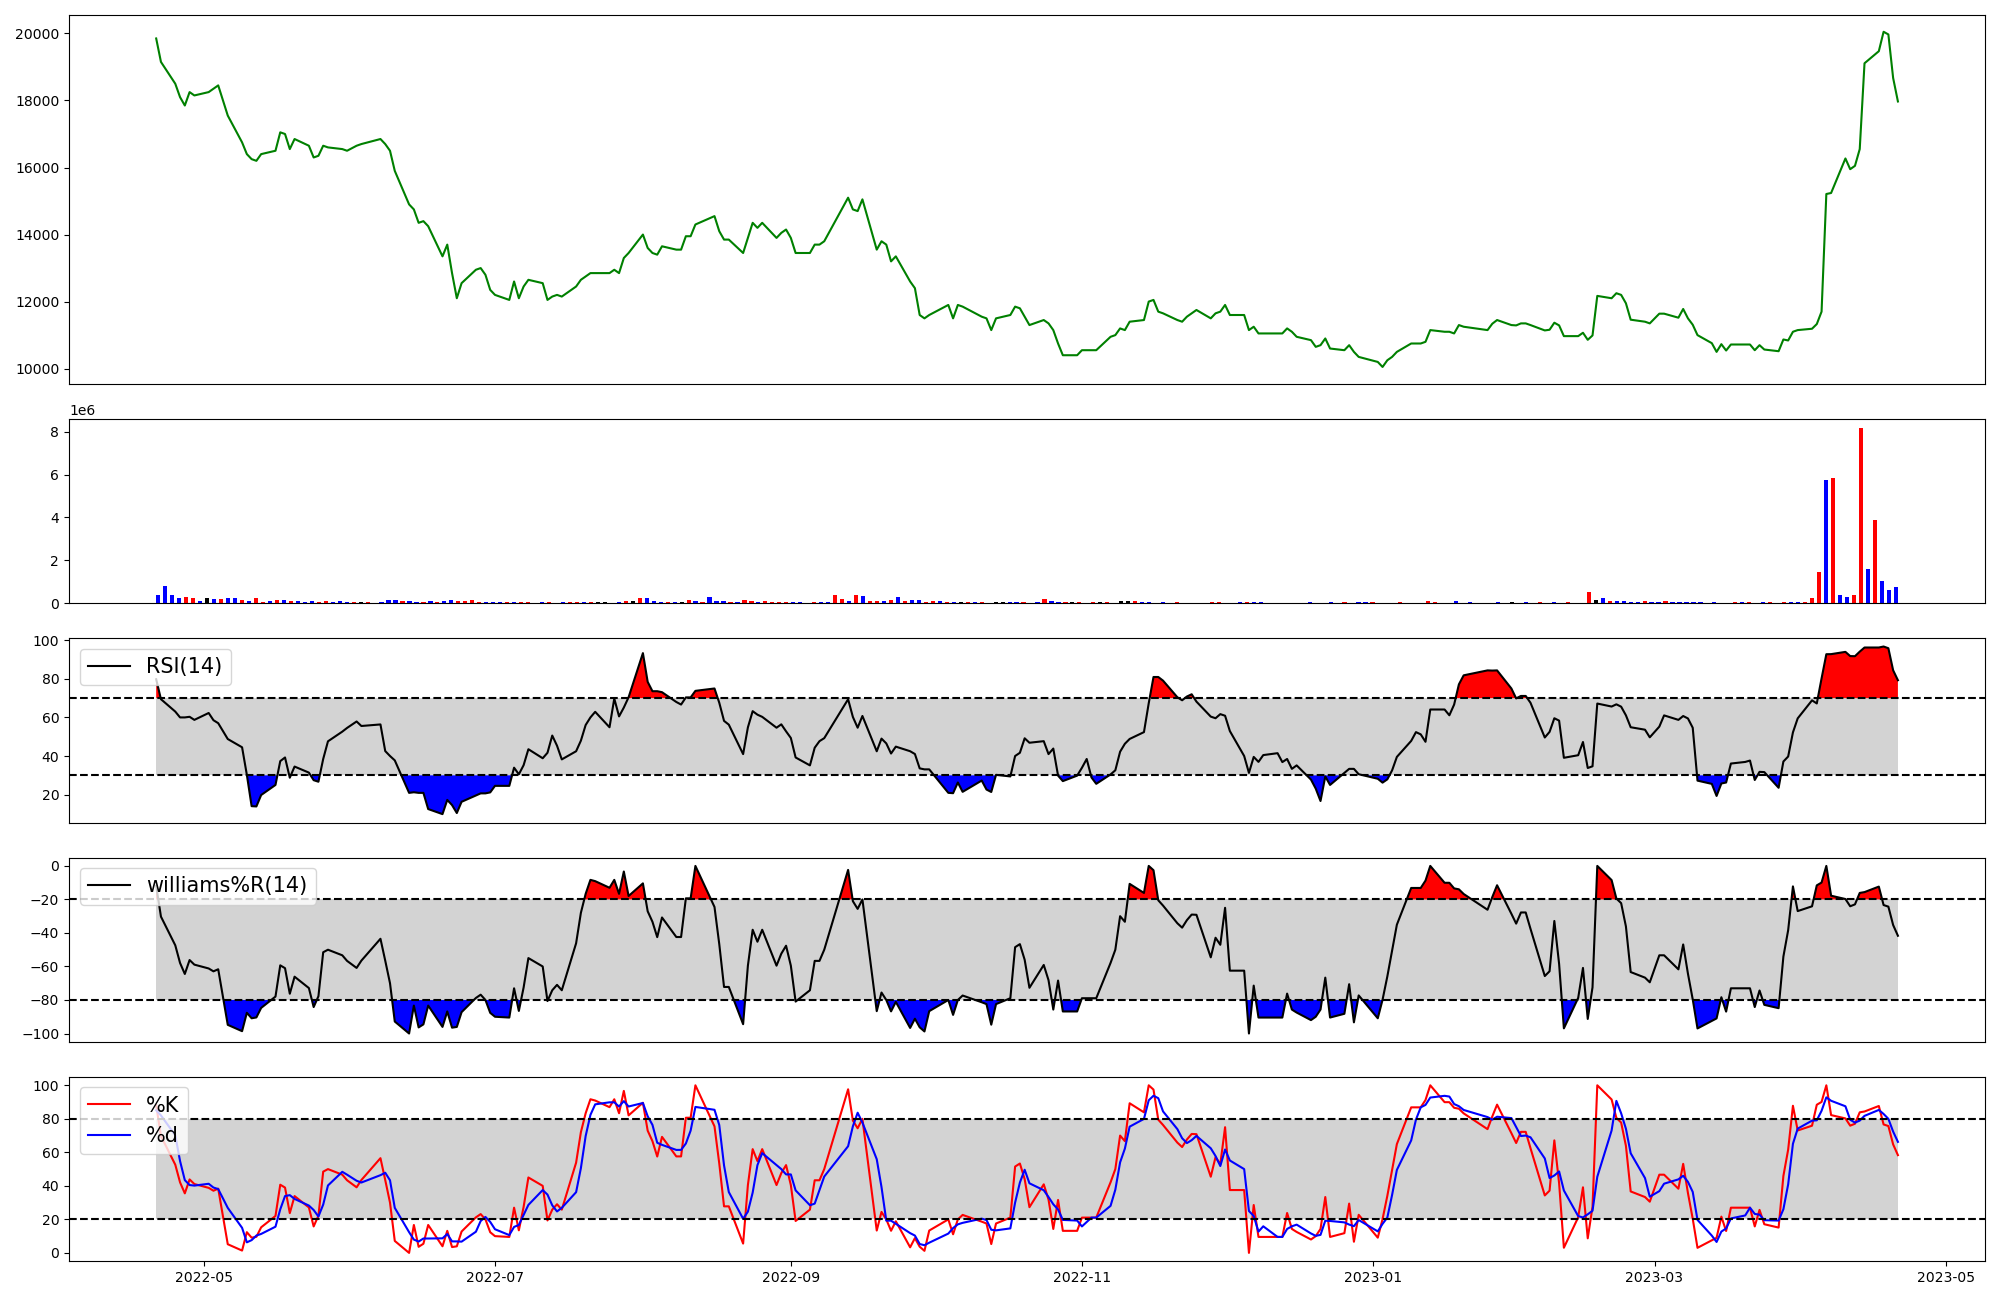Click the RSI(14) legend label
This screenshot has width=2000, height=1300.
coord(184,666)
